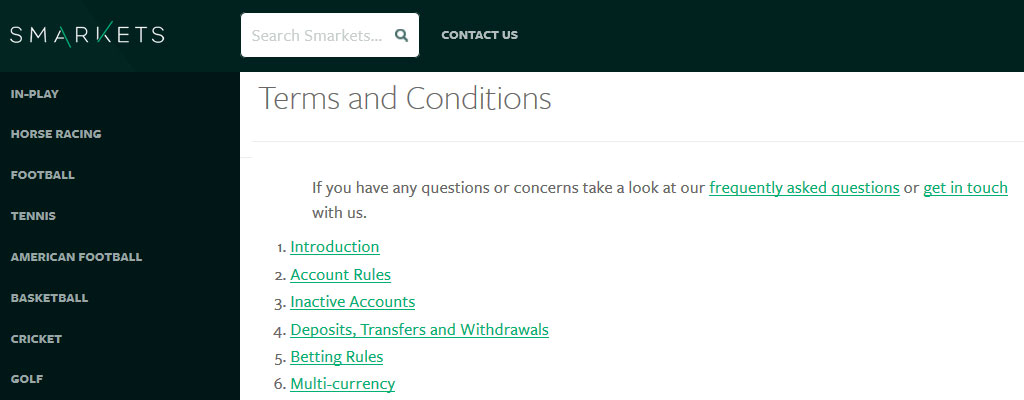1024x400 pixels.
Task: Open the Football sidebar category
Action: (x=42, y=175)
